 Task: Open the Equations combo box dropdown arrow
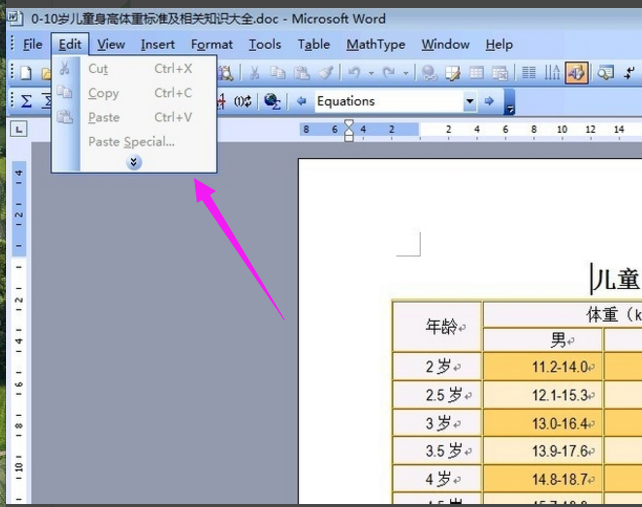click(x=469, y=101)
